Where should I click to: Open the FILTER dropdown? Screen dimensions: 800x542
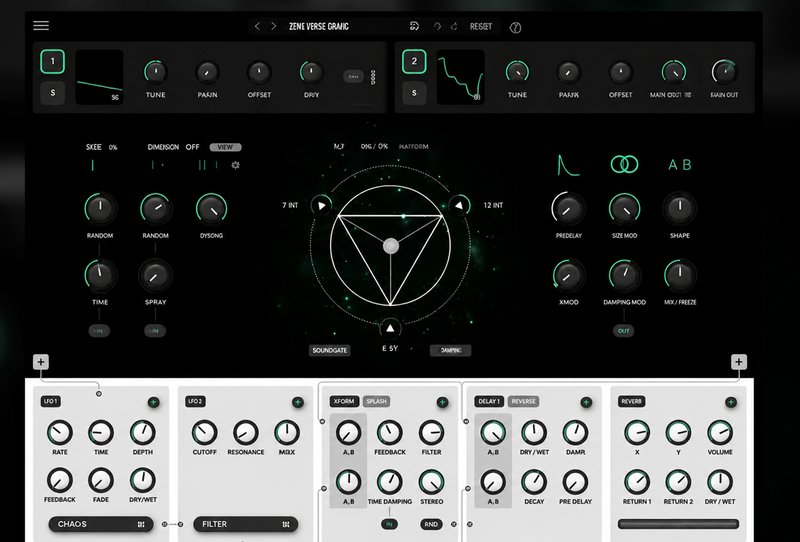(245, 524)
